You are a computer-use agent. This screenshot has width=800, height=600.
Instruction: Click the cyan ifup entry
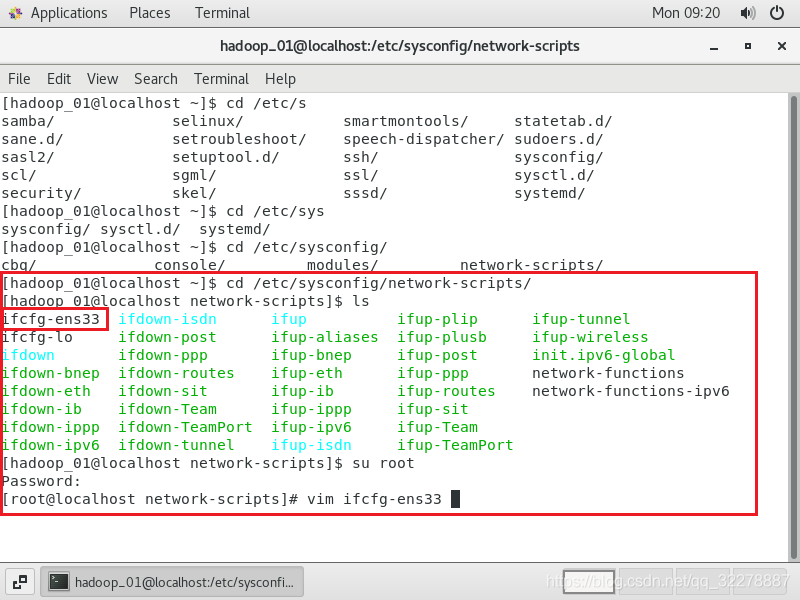tap(289, 319)
